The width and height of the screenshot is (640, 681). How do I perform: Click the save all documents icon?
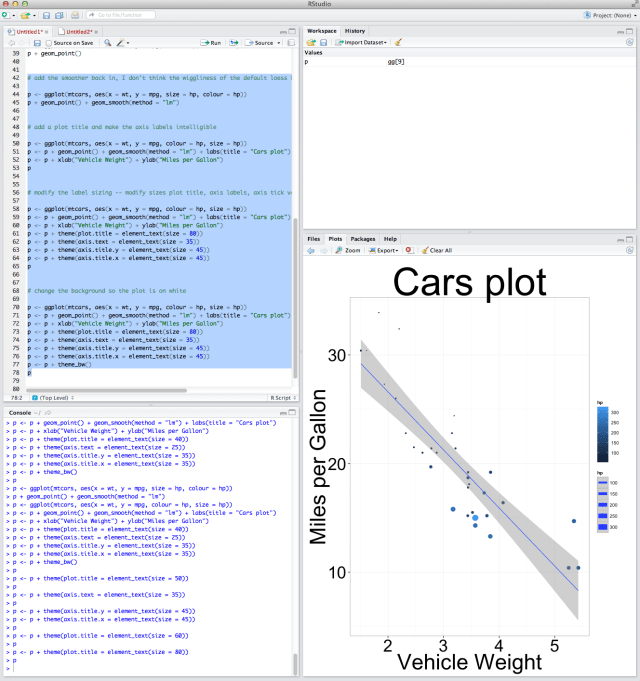(x=59, y=15)
